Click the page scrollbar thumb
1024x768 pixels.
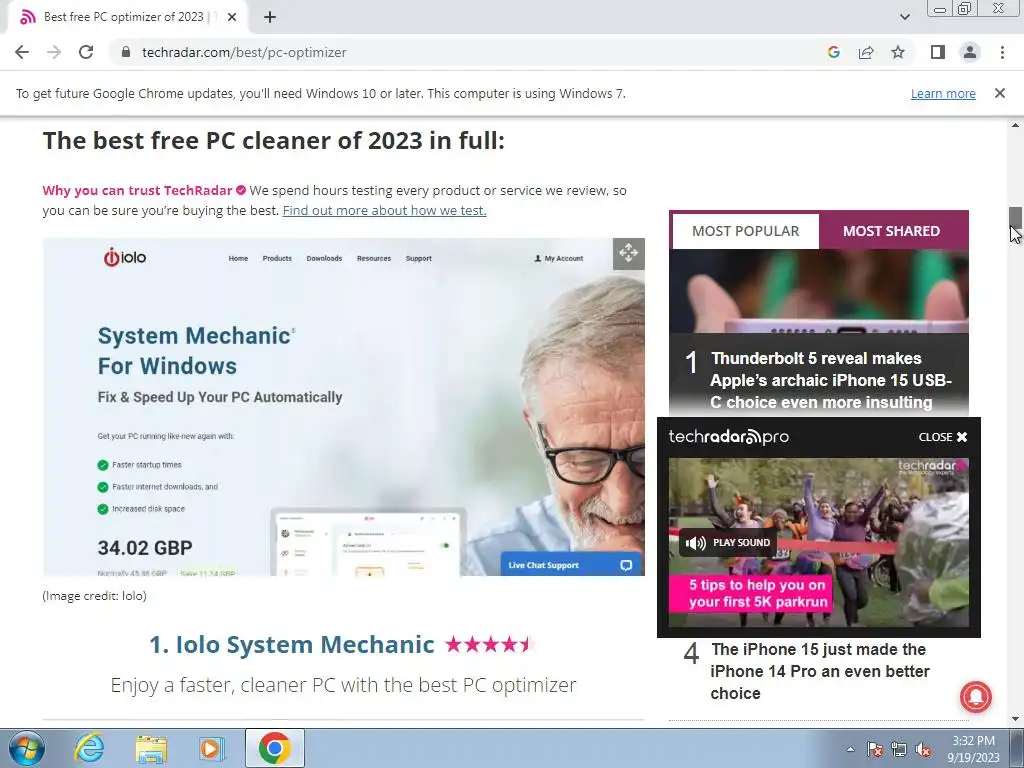tap(1014, 219)
